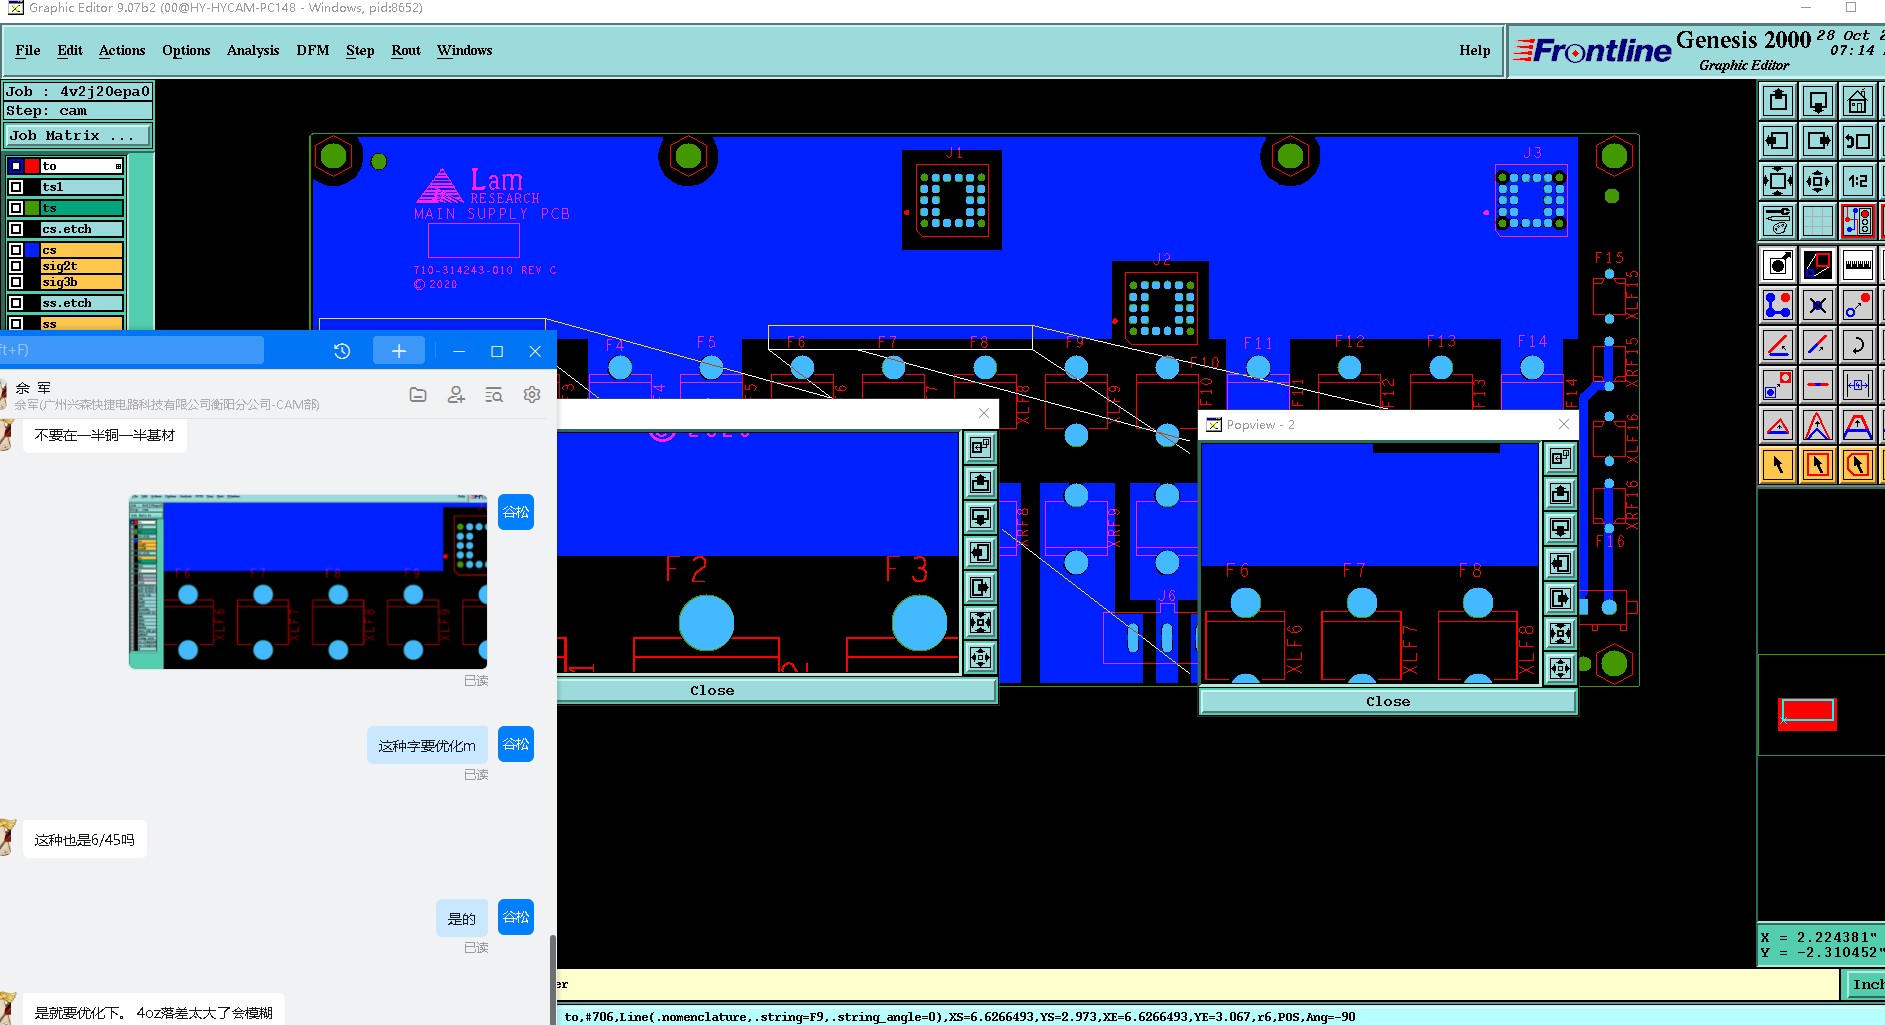Click the blue color swatch of cs layer
Image resolution: width=1885 pixels, height=1025 pixels.
pyautogui.click(x=32, y=250)
